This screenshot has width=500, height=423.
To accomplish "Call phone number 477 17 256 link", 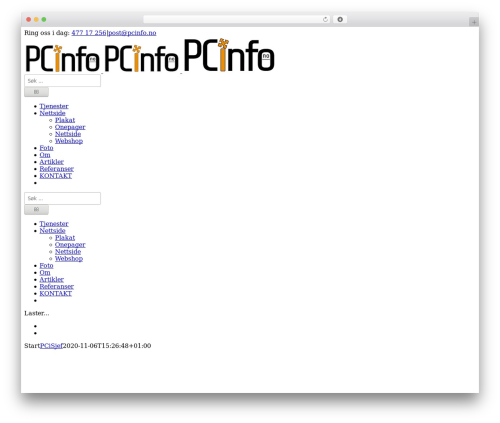I will pyautogui.click(x=89, y=33).
